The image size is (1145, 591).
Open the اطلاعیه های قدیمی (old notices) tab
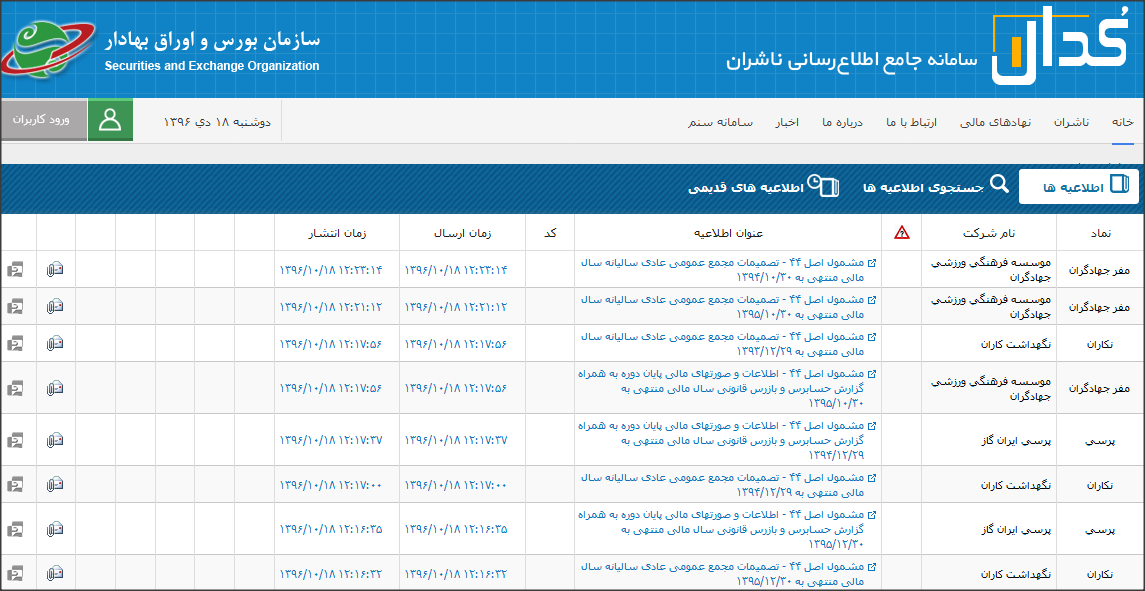(x=764, y=187)
